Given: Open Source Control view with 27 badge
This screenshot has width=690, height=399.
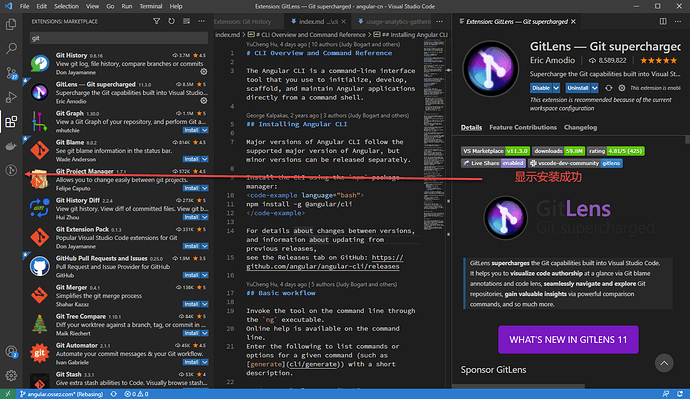Looking at the screenshot, I should [x=11, y=73].
